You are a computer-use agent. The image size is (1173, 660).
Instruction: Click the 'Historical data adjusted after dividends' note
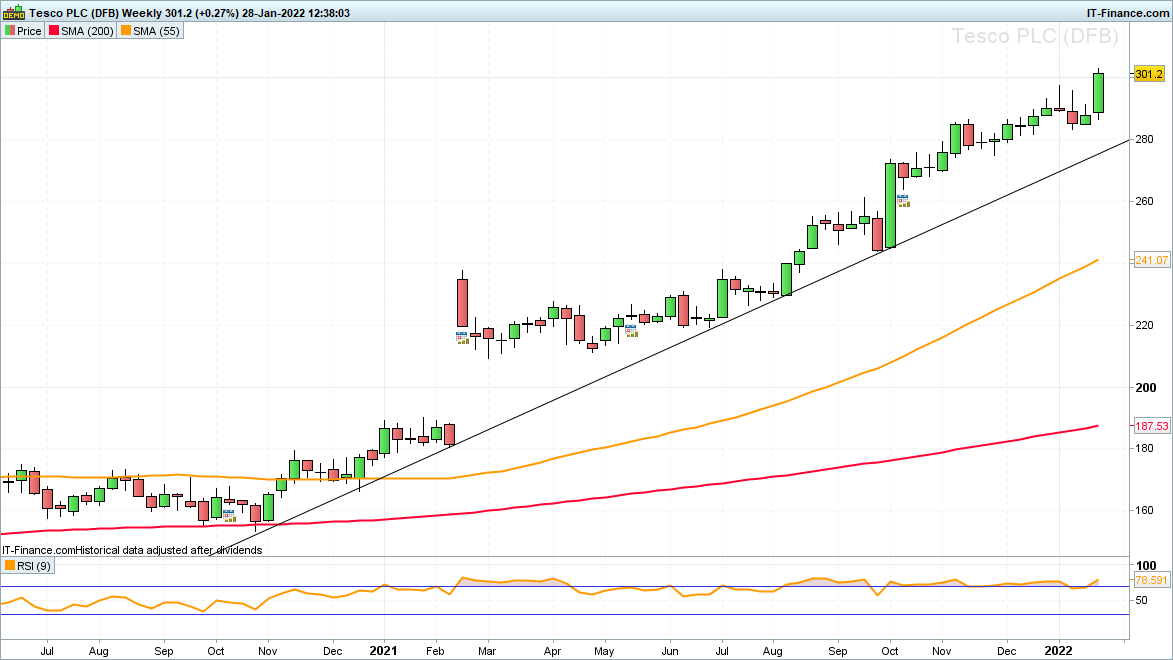[169, 550]
